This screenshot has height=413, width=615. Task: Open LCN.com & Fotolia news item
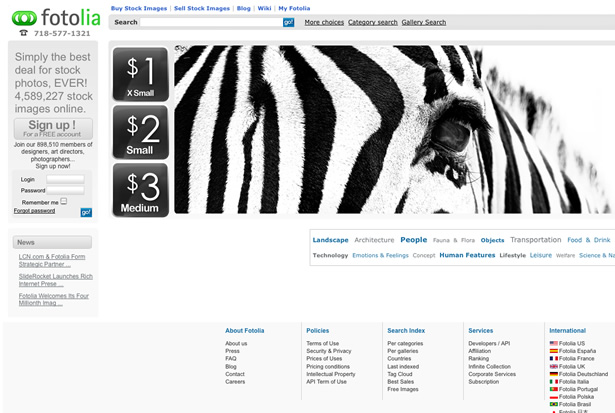coord(52,260)
